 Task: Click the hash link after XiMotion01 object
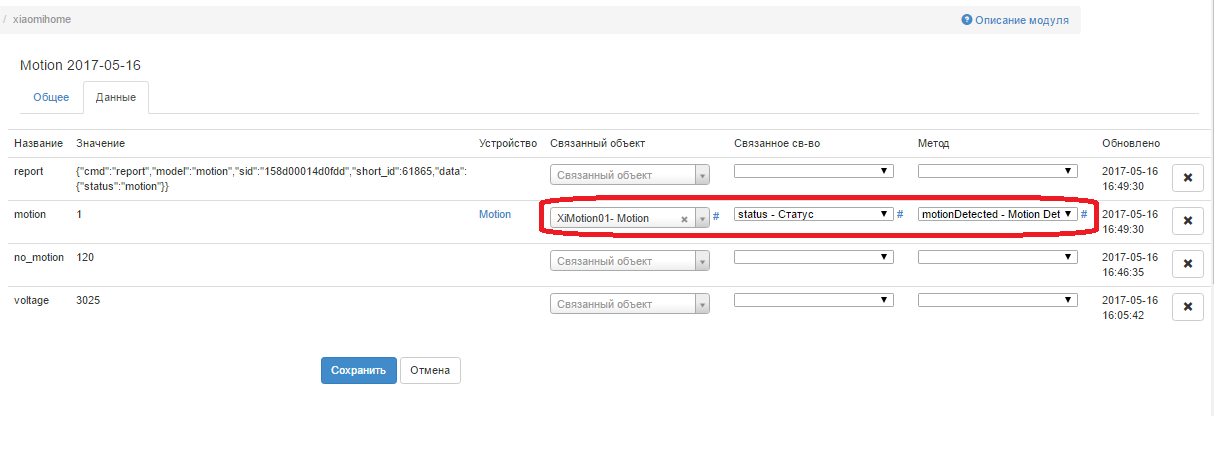(x=716, y=216)
